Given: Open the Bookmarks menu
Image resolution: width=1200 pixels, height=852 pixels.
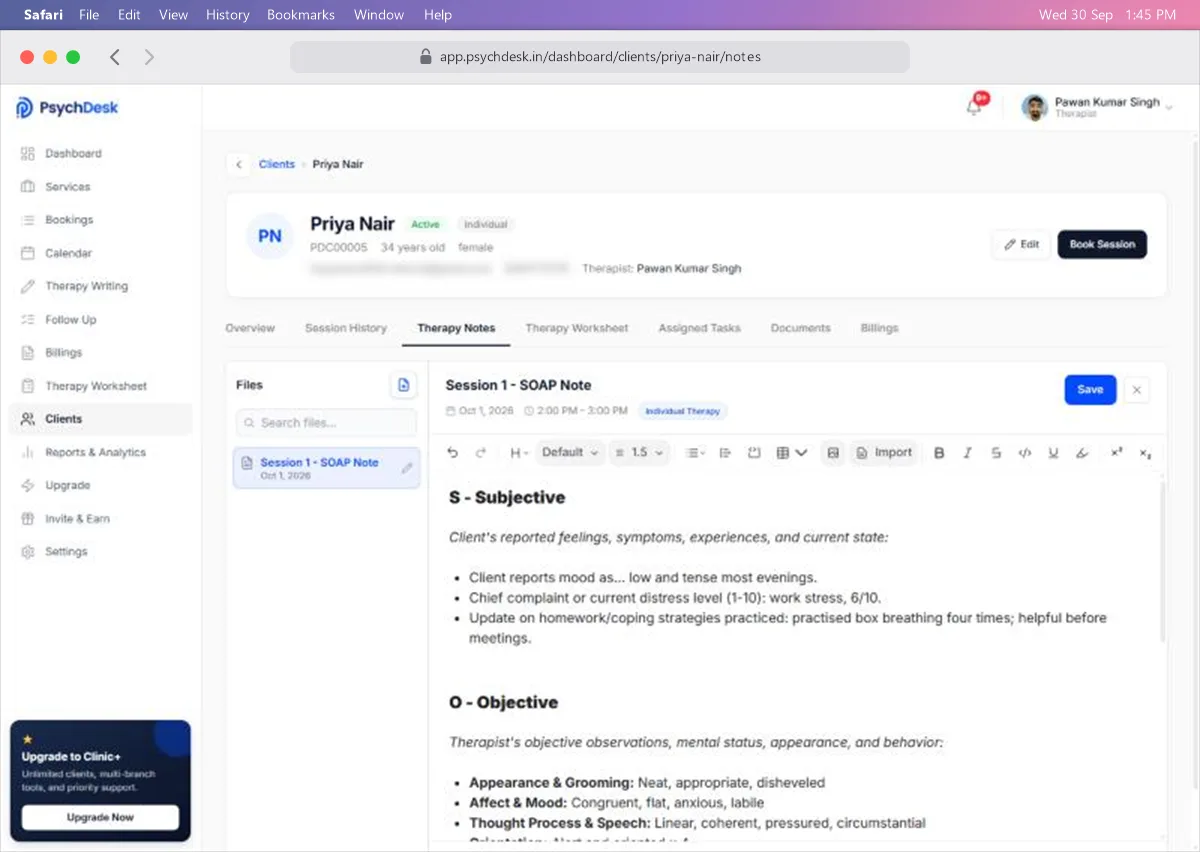Looking at the screenshot, I should (301, 15).
